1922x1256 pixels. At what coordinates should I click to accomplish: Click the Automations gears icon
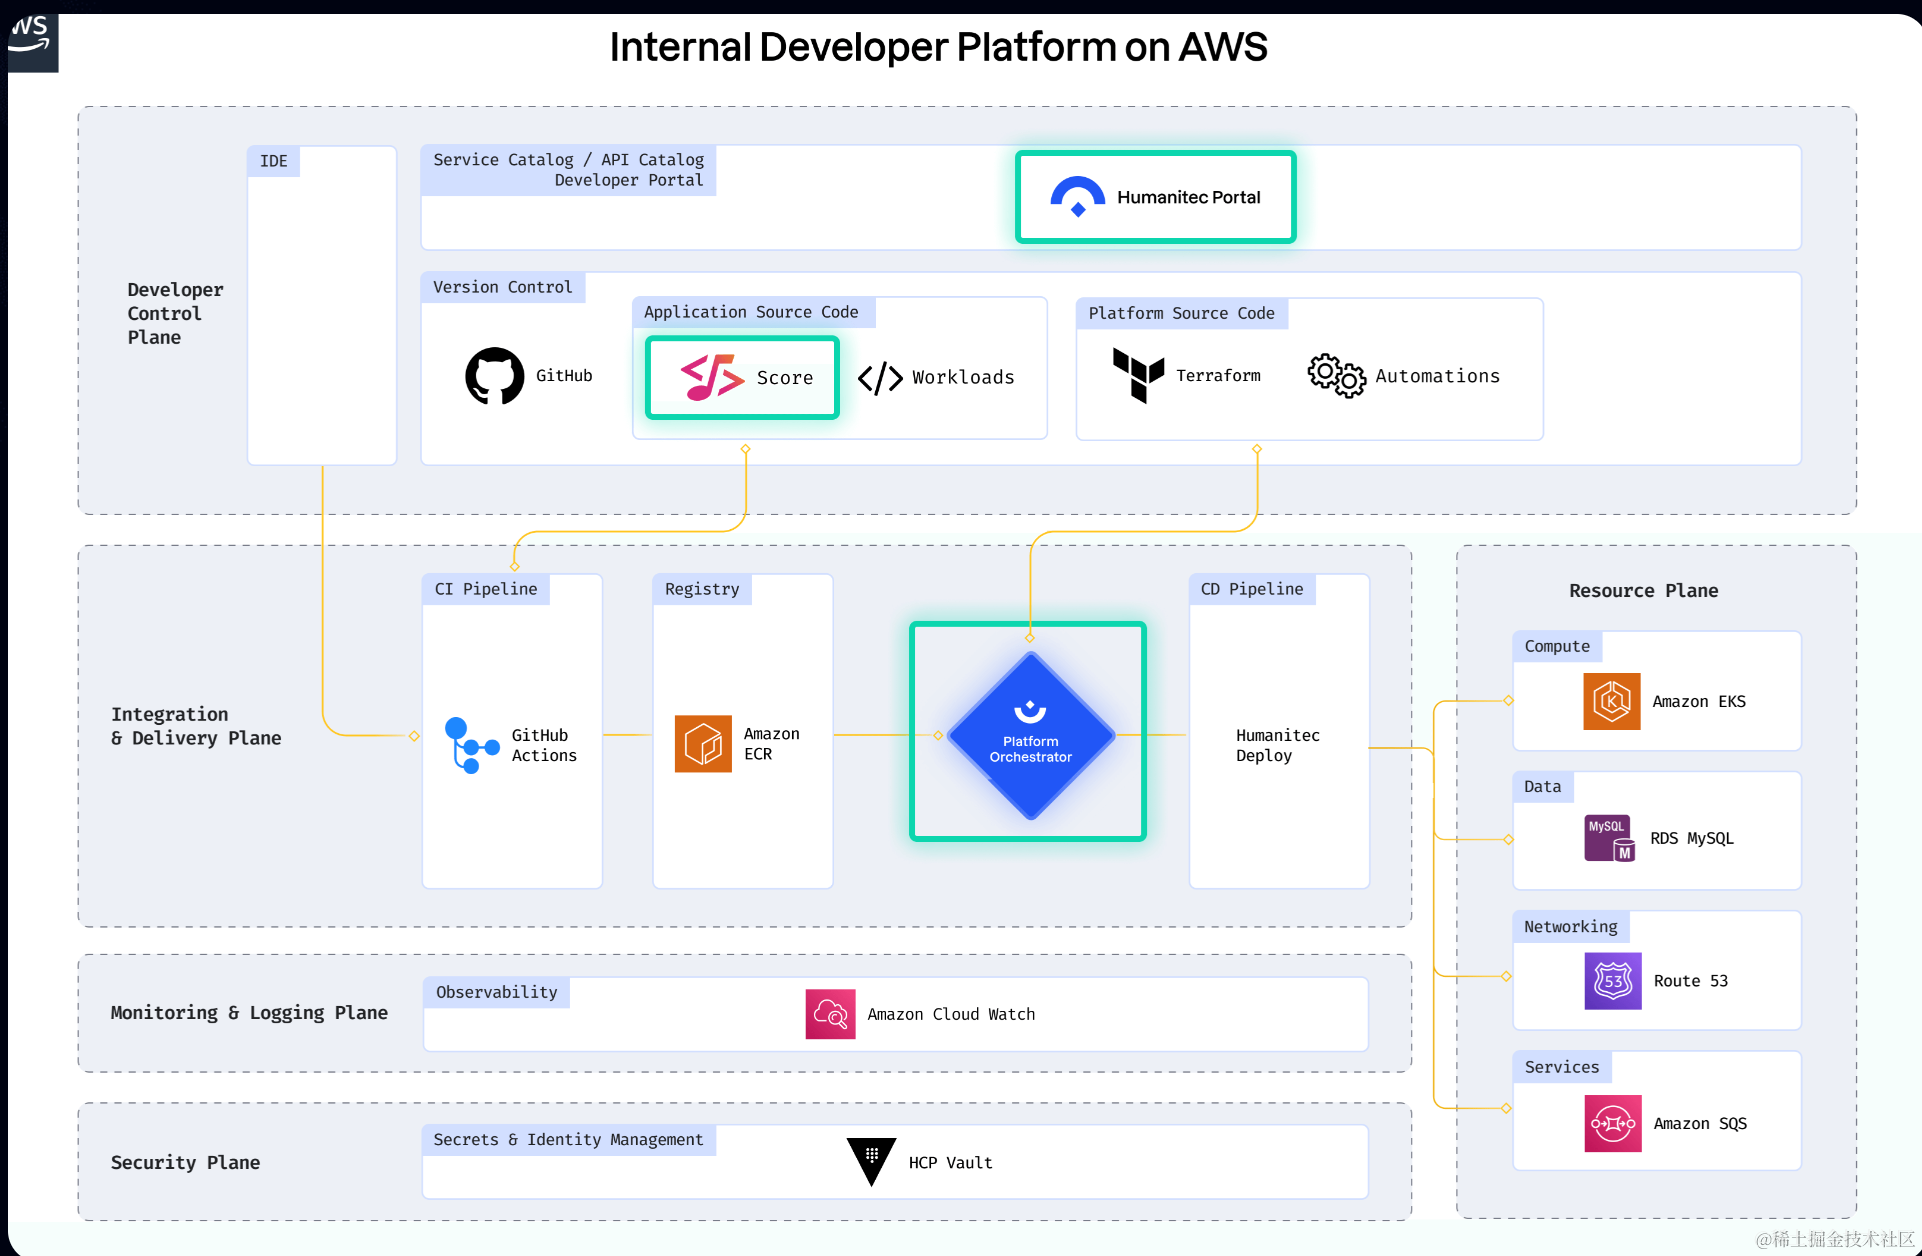pyautogui.click(x=1336, y=375)
